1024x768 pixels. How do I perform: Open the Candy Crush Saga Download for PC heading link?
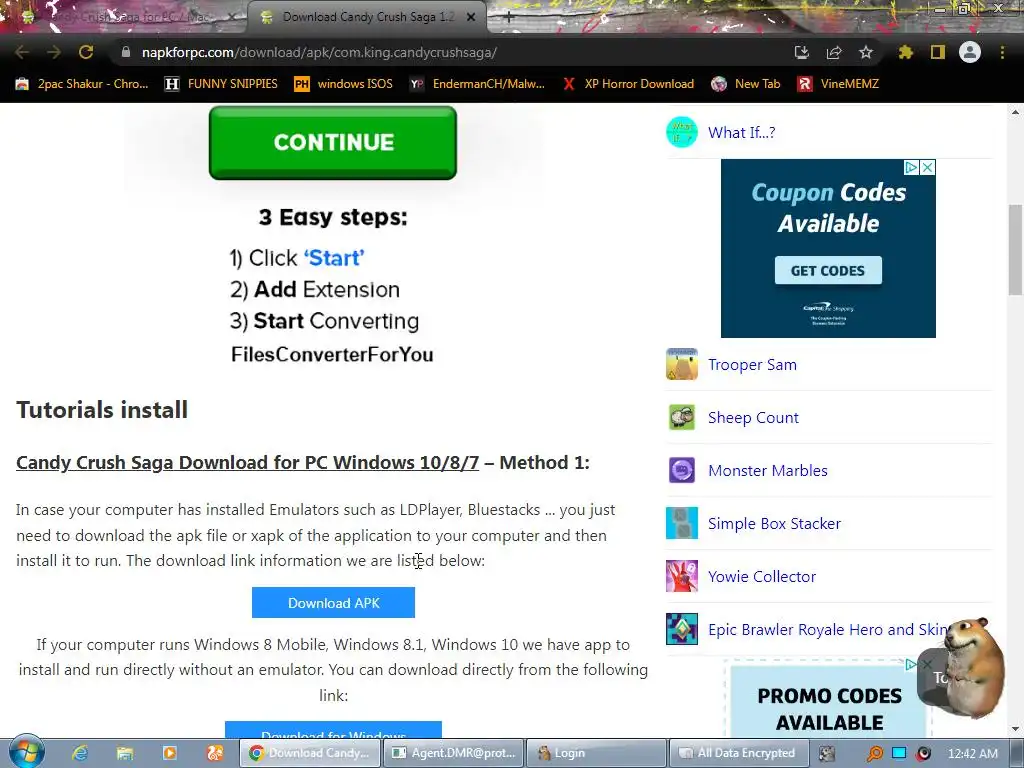tap(248, 462)
